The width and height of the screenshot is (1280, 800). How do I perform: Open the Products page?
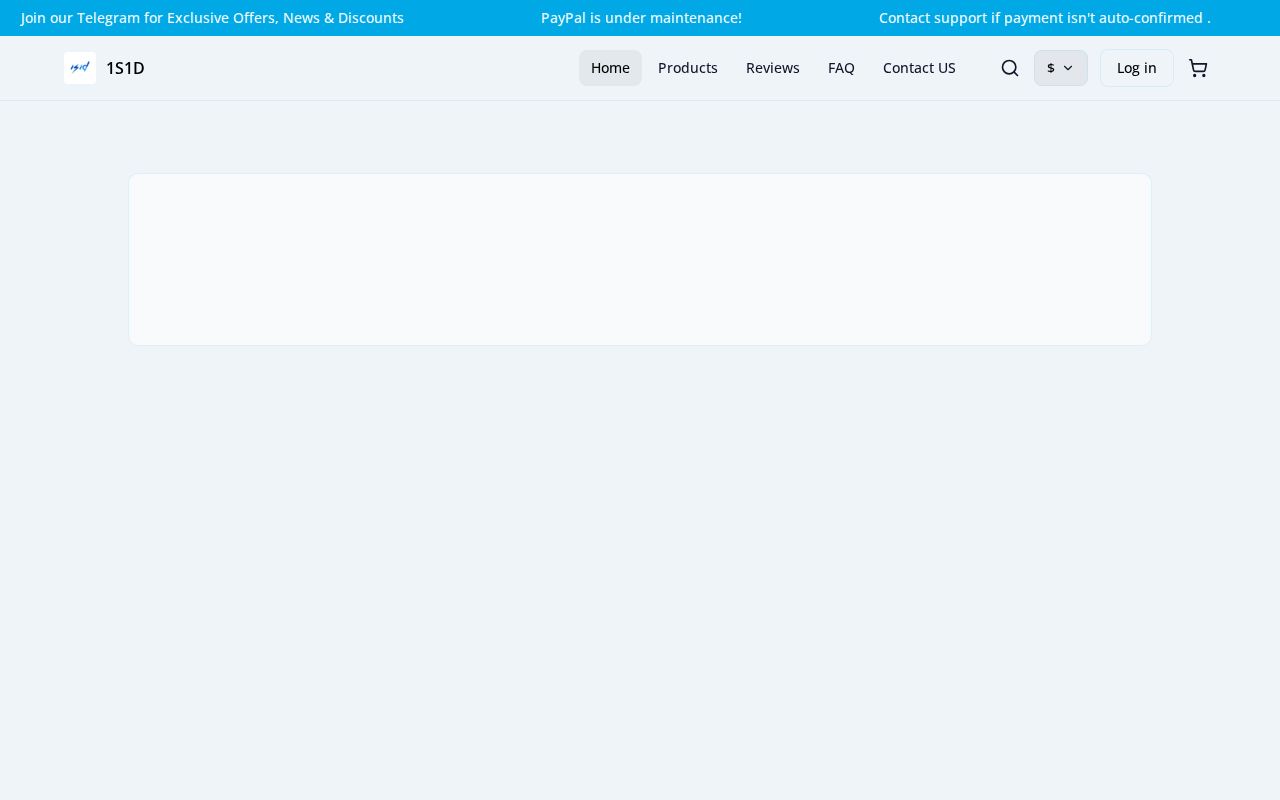tap(688, 68)
